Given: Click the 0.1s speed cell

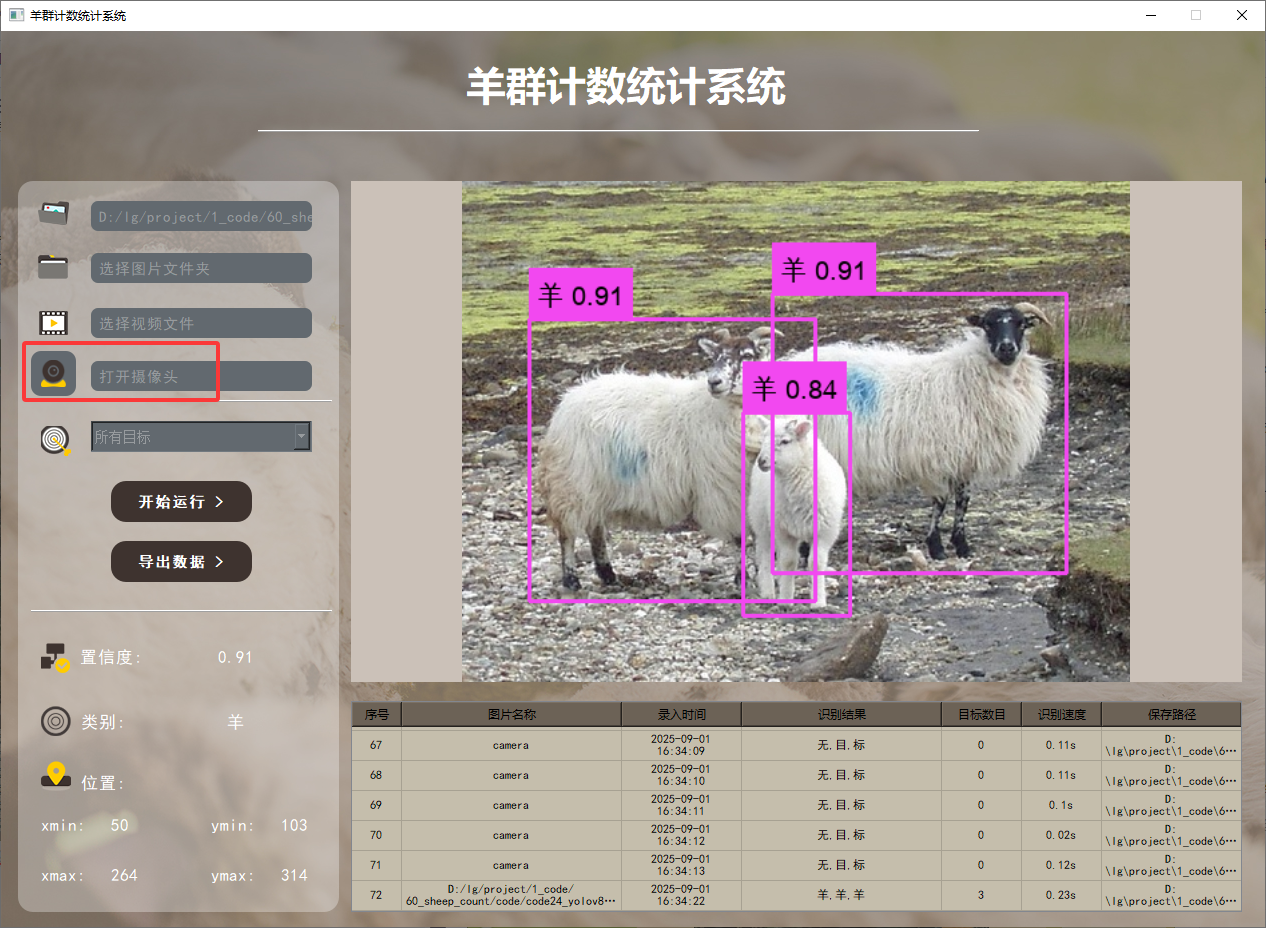Looking at the screenshot, I should click(1061, 805).
